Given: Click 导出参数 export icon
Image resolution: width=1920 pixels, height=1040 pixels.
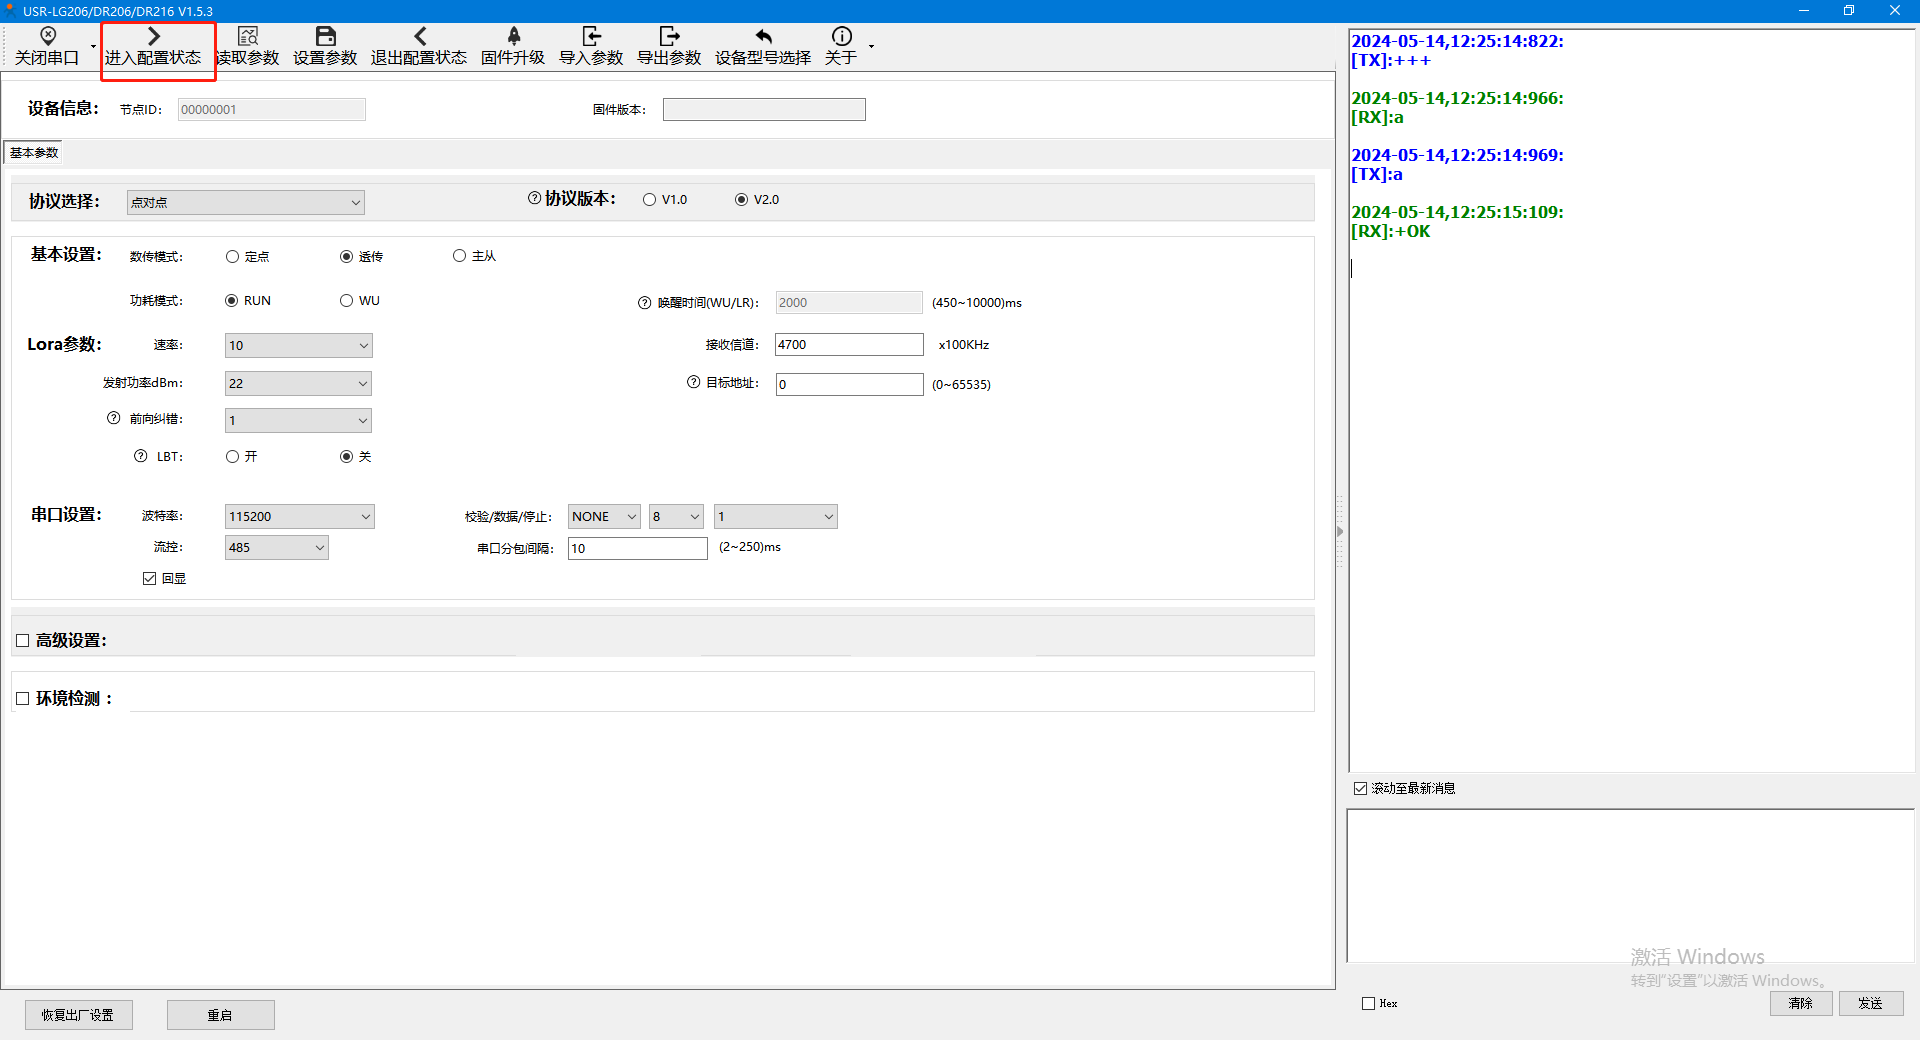Looking at the screenshot, I should click(670, 36).
